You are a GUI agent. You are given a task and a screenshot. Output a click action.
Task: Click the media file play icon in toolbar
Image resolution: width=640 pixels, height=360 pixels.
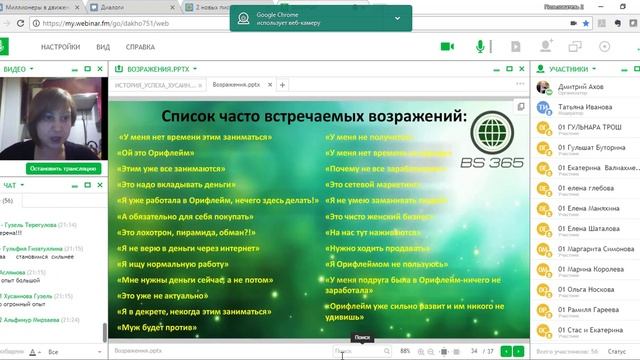[516, 47]
